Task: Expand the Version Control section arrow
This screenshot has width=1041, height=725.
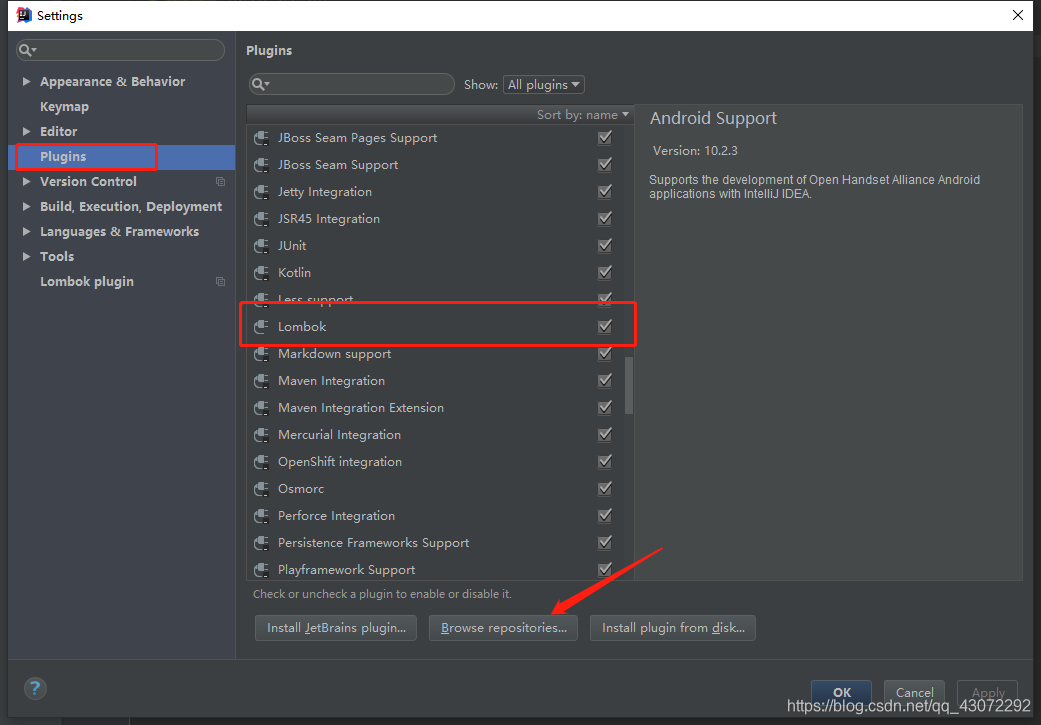Action: pos(27,181)
